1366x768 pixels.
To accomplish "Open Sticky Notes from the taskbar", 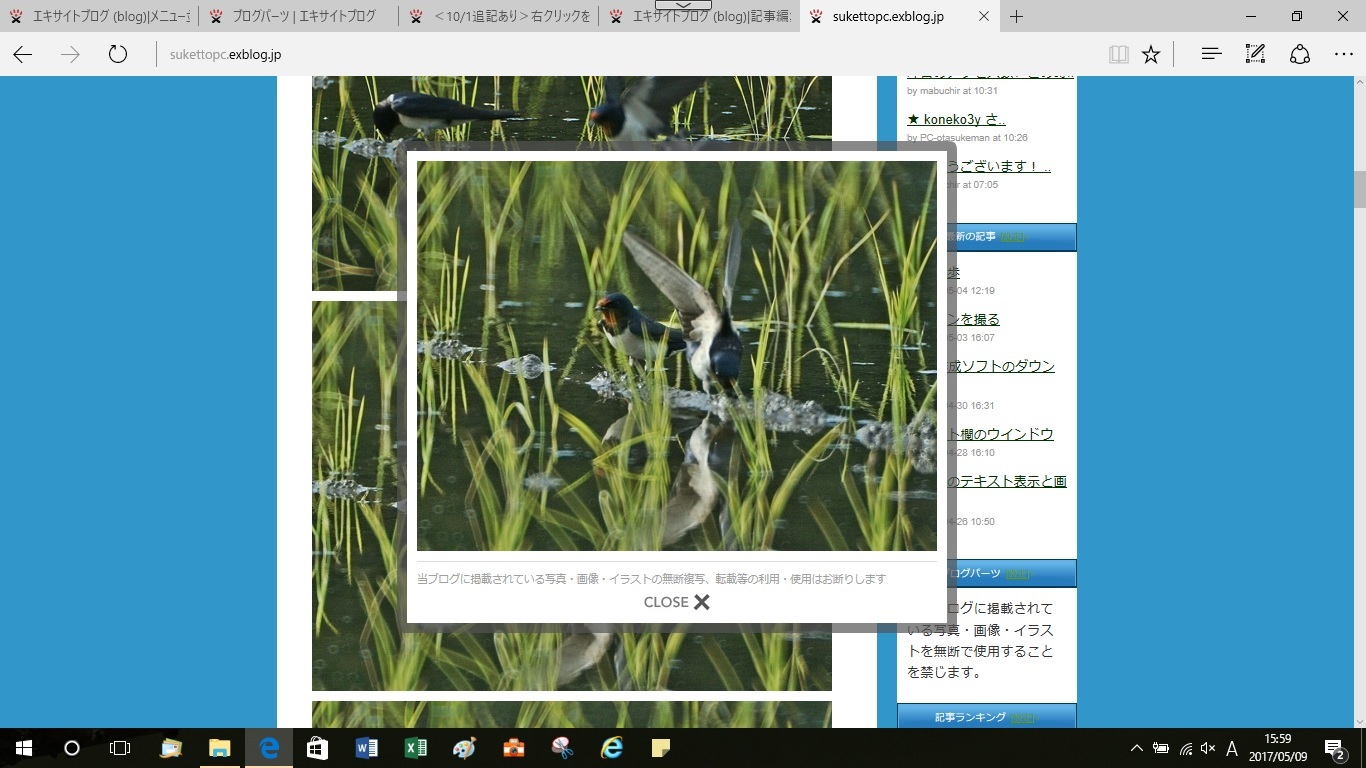I will point(660,748).
